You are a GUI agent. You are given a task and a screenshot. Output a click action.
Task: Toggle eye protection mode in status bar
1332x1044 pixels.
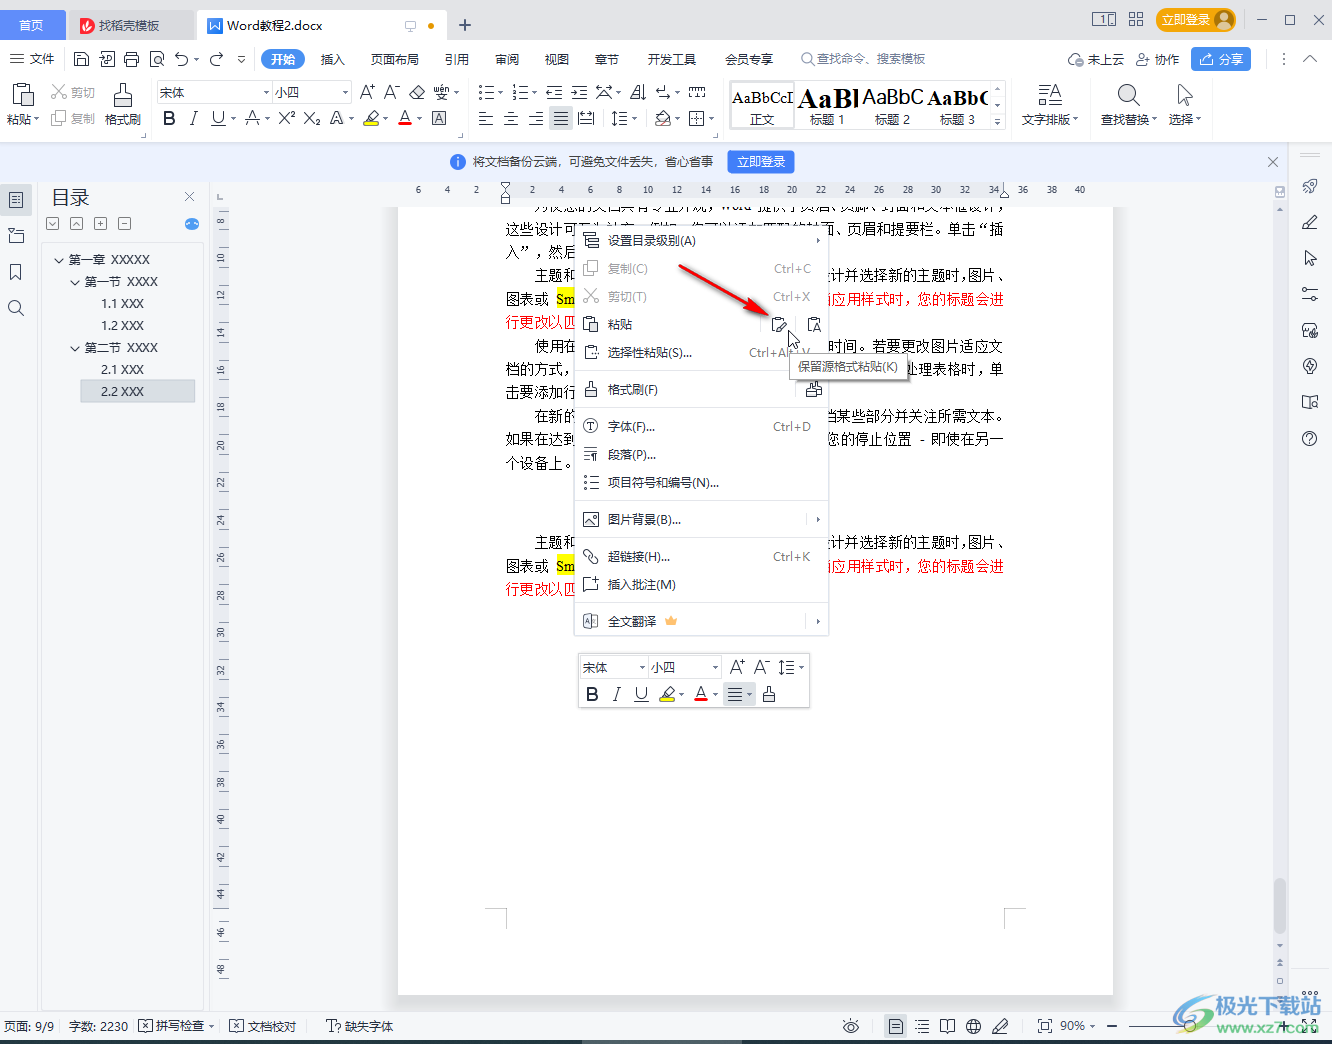click(x=851, y=1026)
